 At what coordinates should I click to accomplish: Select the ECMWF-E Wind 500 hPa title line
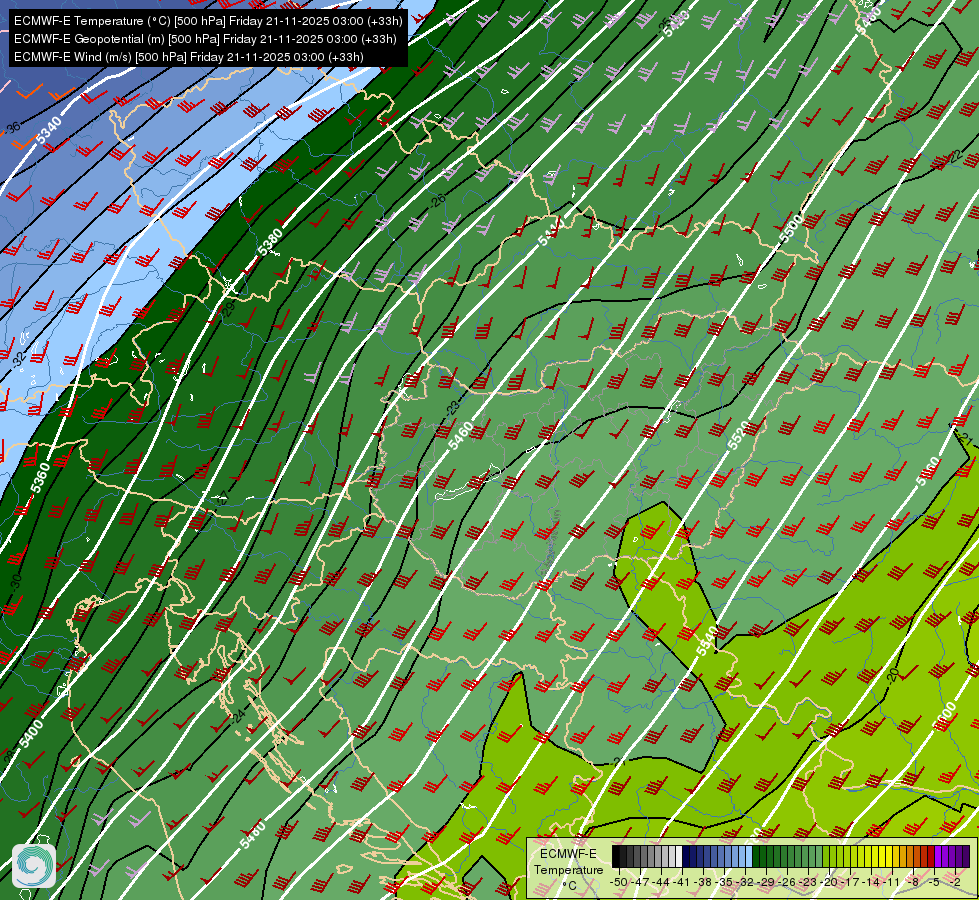pos(189,57)
